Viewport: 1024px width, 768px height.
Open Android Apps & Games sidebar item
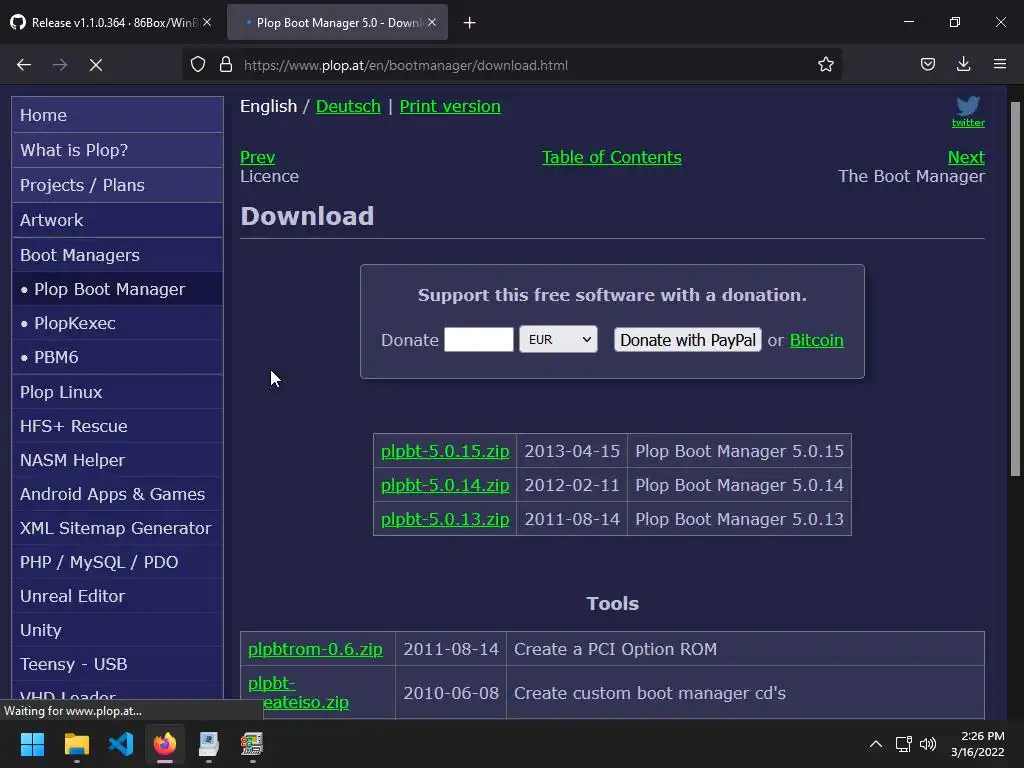tap(118, 494)
